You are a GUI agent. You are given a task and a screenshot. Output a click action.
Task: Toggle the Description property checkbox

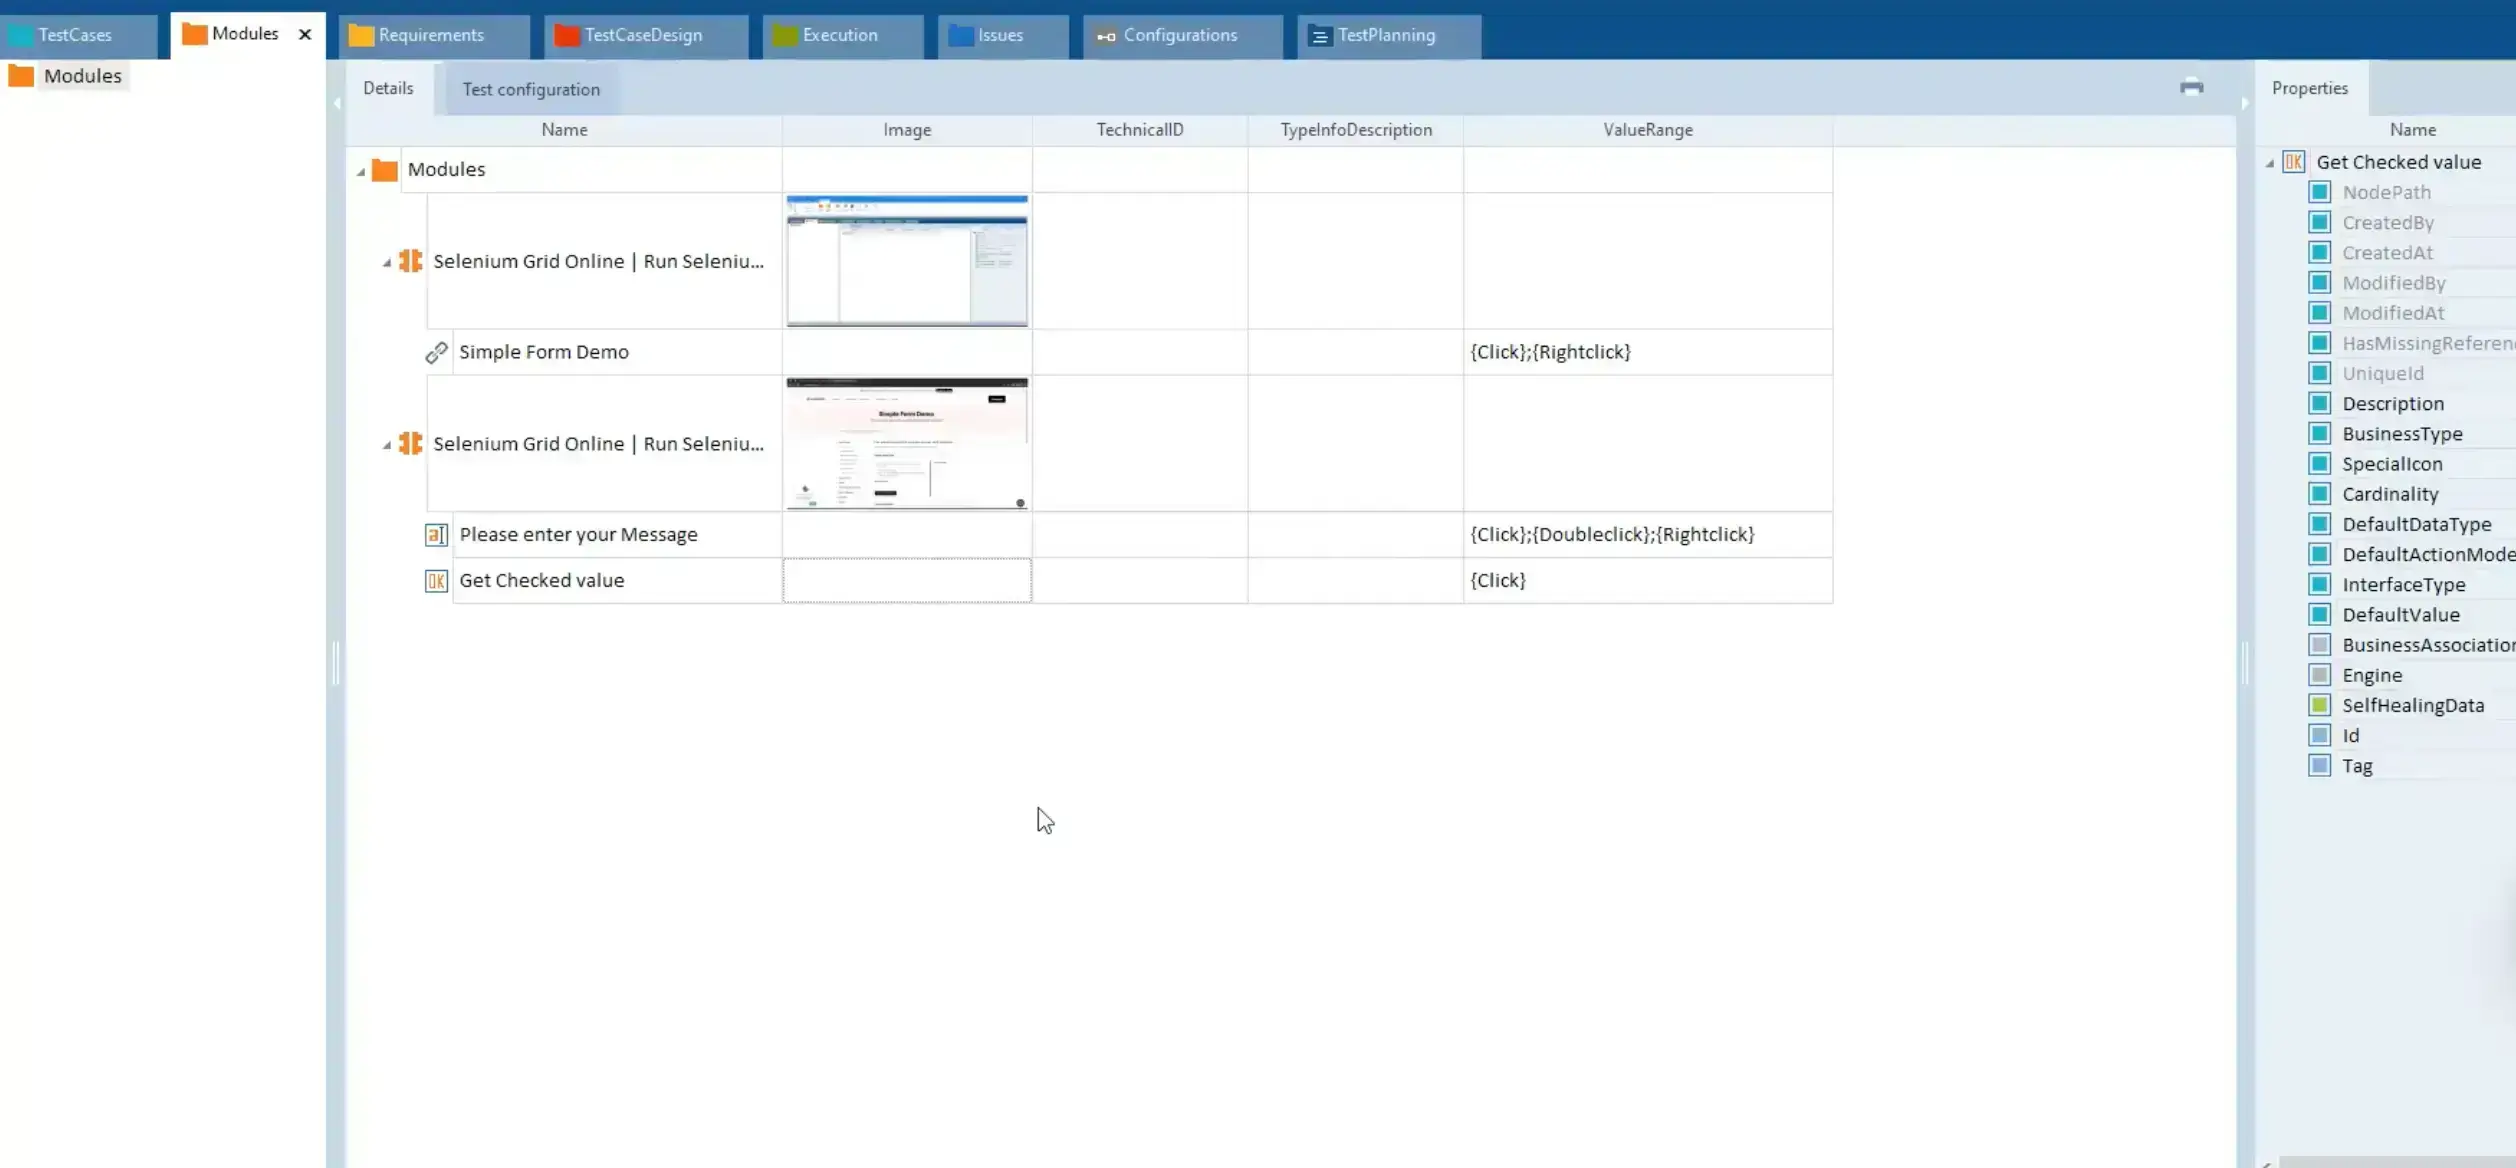[x=2320, y=403]
